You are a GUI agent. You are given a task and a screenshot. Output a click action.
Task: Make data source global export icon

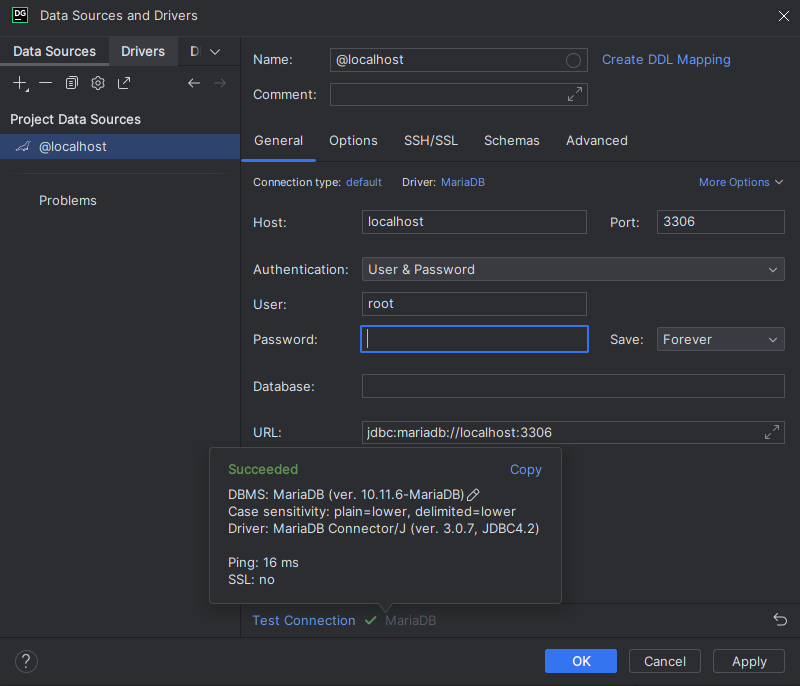point(124,83)
